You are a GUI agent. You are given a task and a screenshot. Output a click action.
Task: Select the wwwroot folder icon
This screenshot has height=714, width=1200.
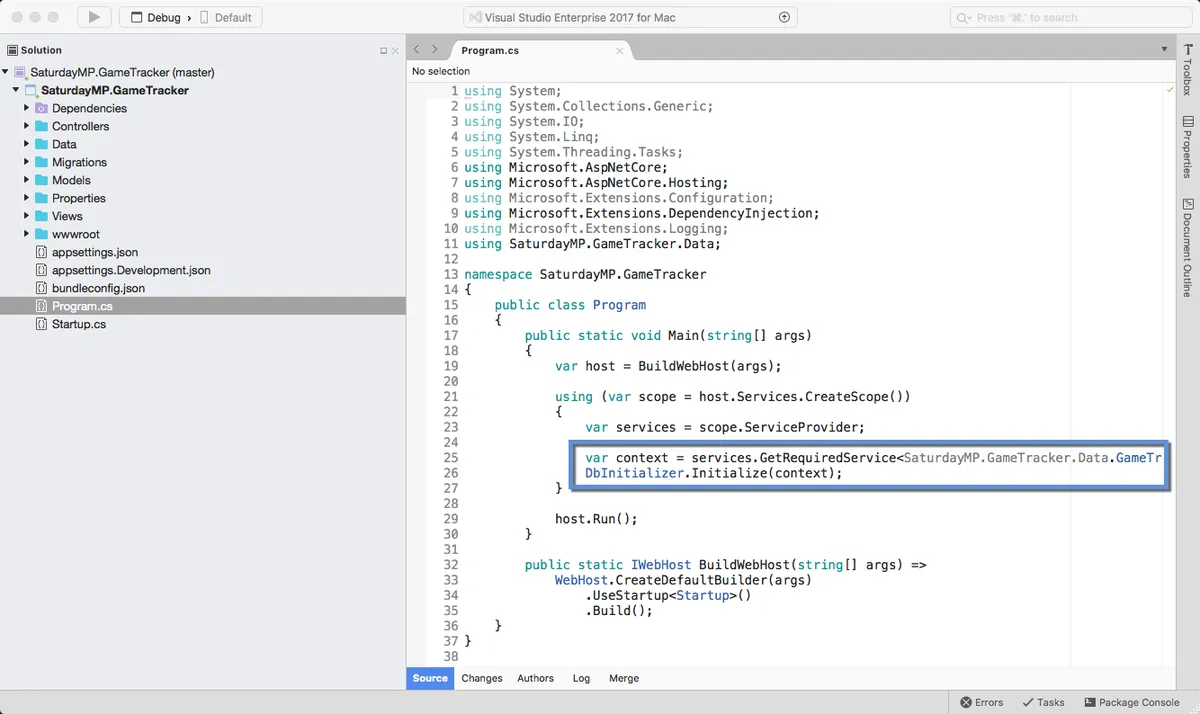[x=41, y=234]
